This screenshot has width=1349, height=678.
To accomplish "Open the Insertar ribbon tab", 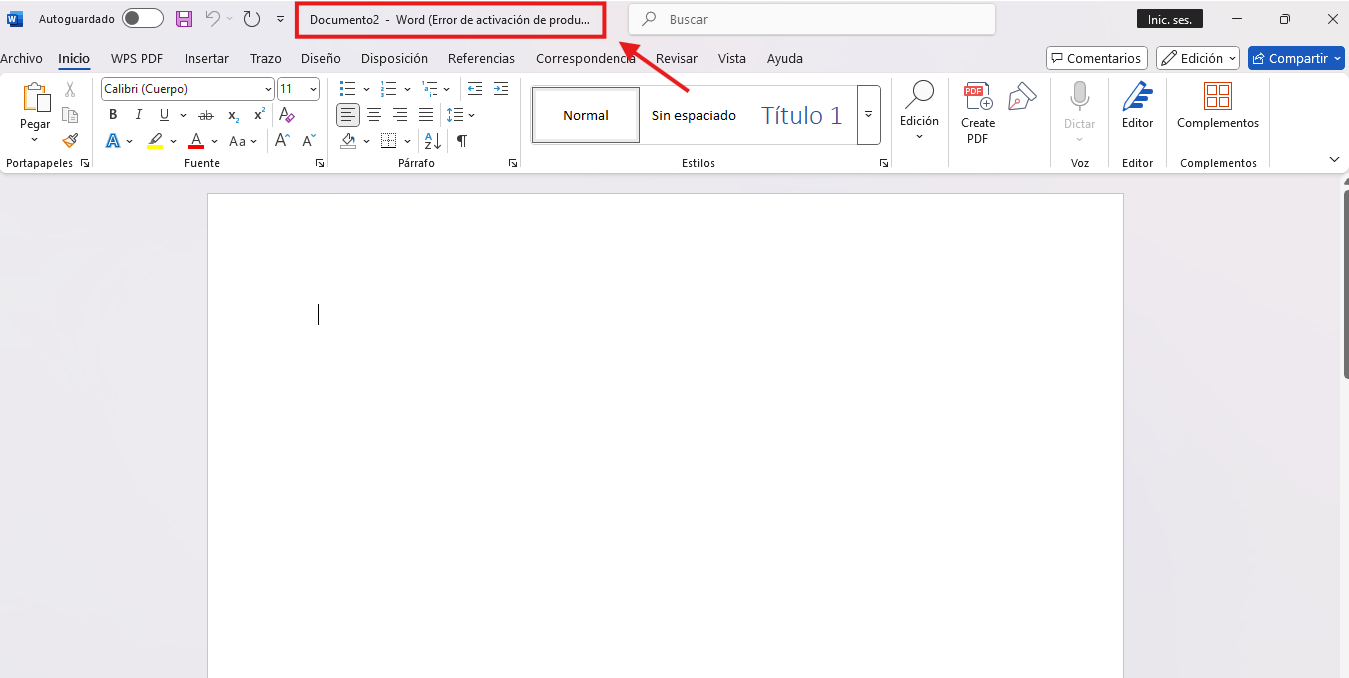I will pos(206,59).
